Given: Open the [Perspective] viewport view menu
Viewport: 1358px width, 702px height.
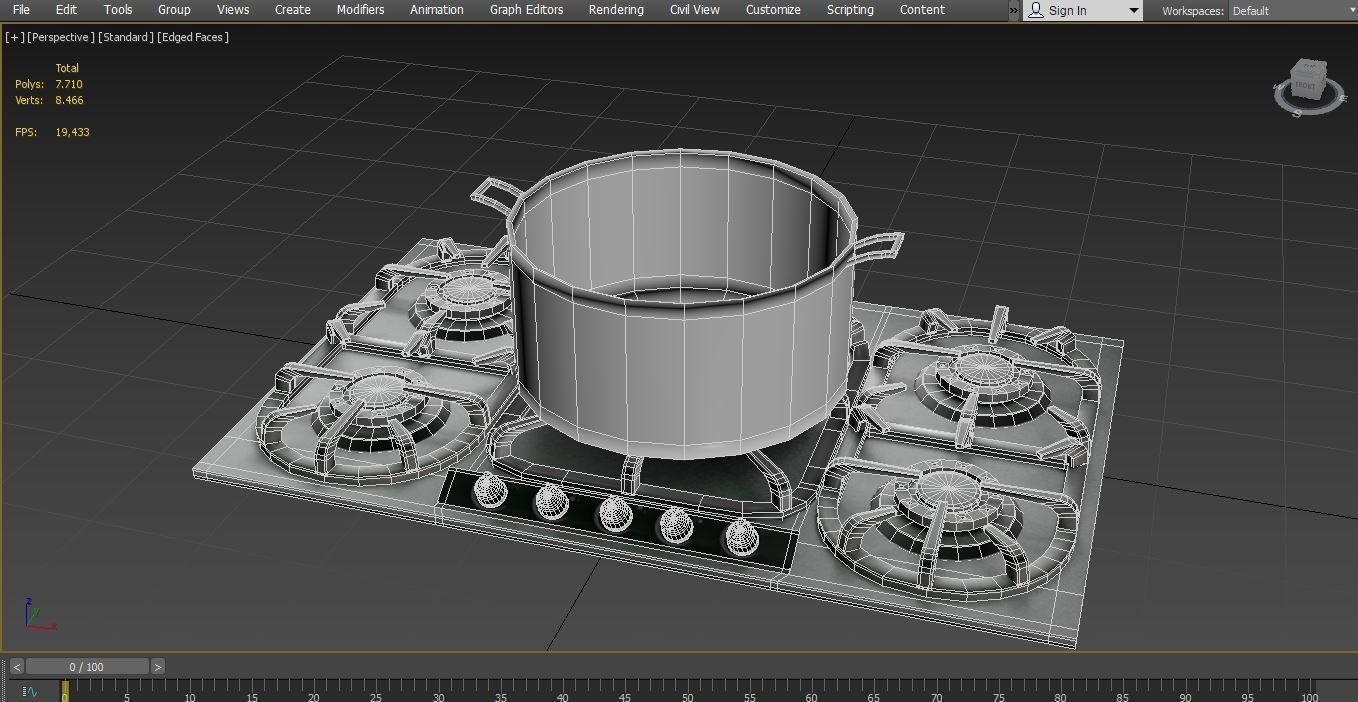Looking at the screenshot, I should [x=61, y=37].
